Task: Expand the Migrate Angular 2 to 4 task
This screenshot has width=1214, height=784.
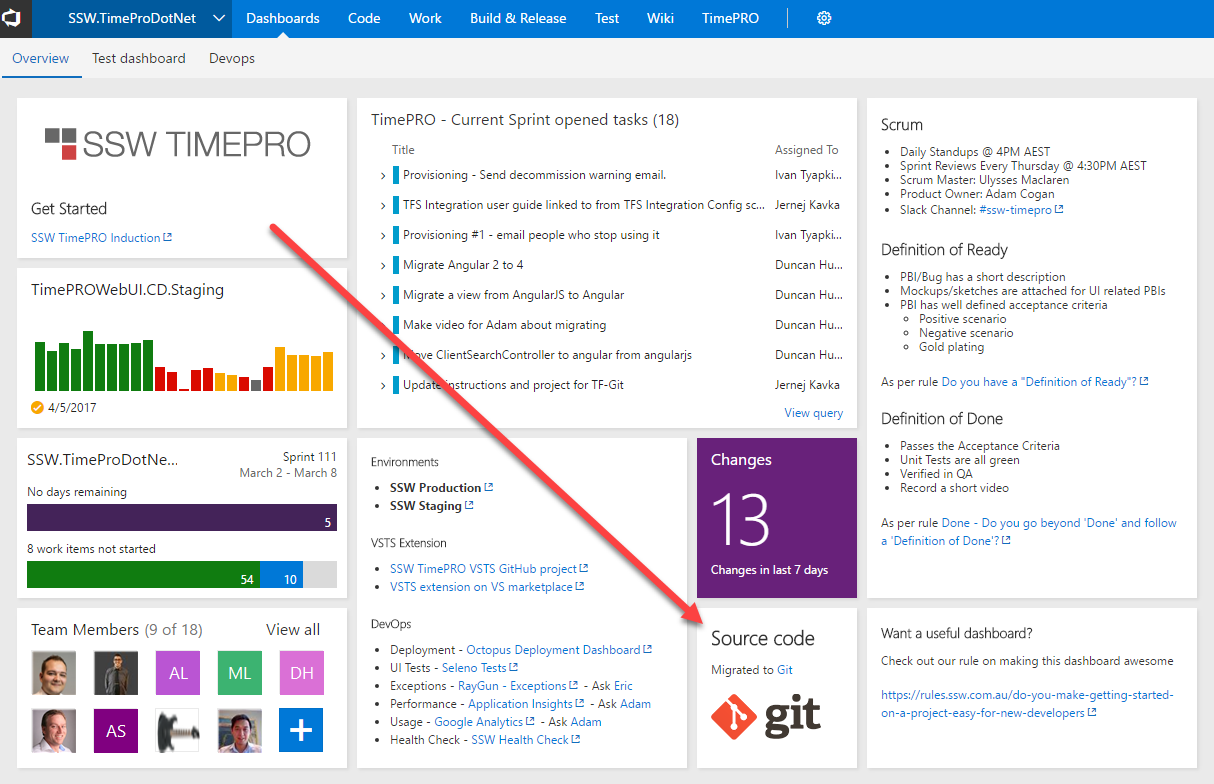Action: (383, 266)
